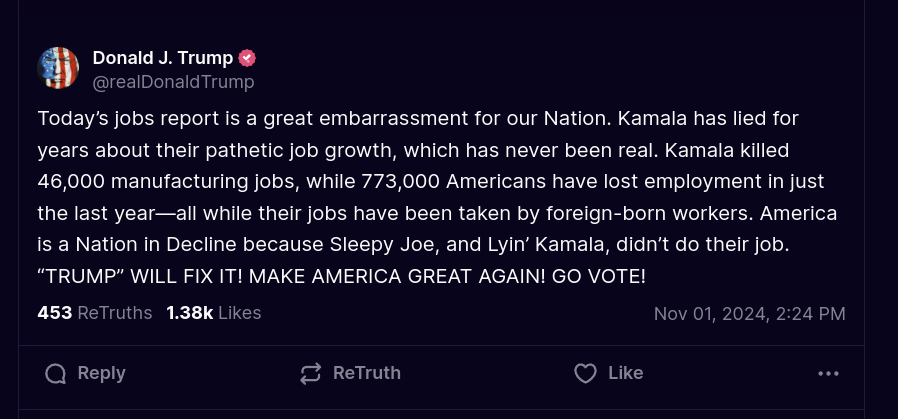Click the Reply text label
Viewport: 898px width, 419px height.
click(101, 373)
